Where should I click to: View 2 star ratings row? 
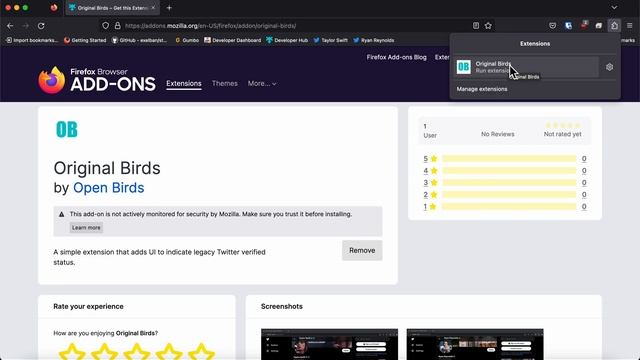[505, 195]
